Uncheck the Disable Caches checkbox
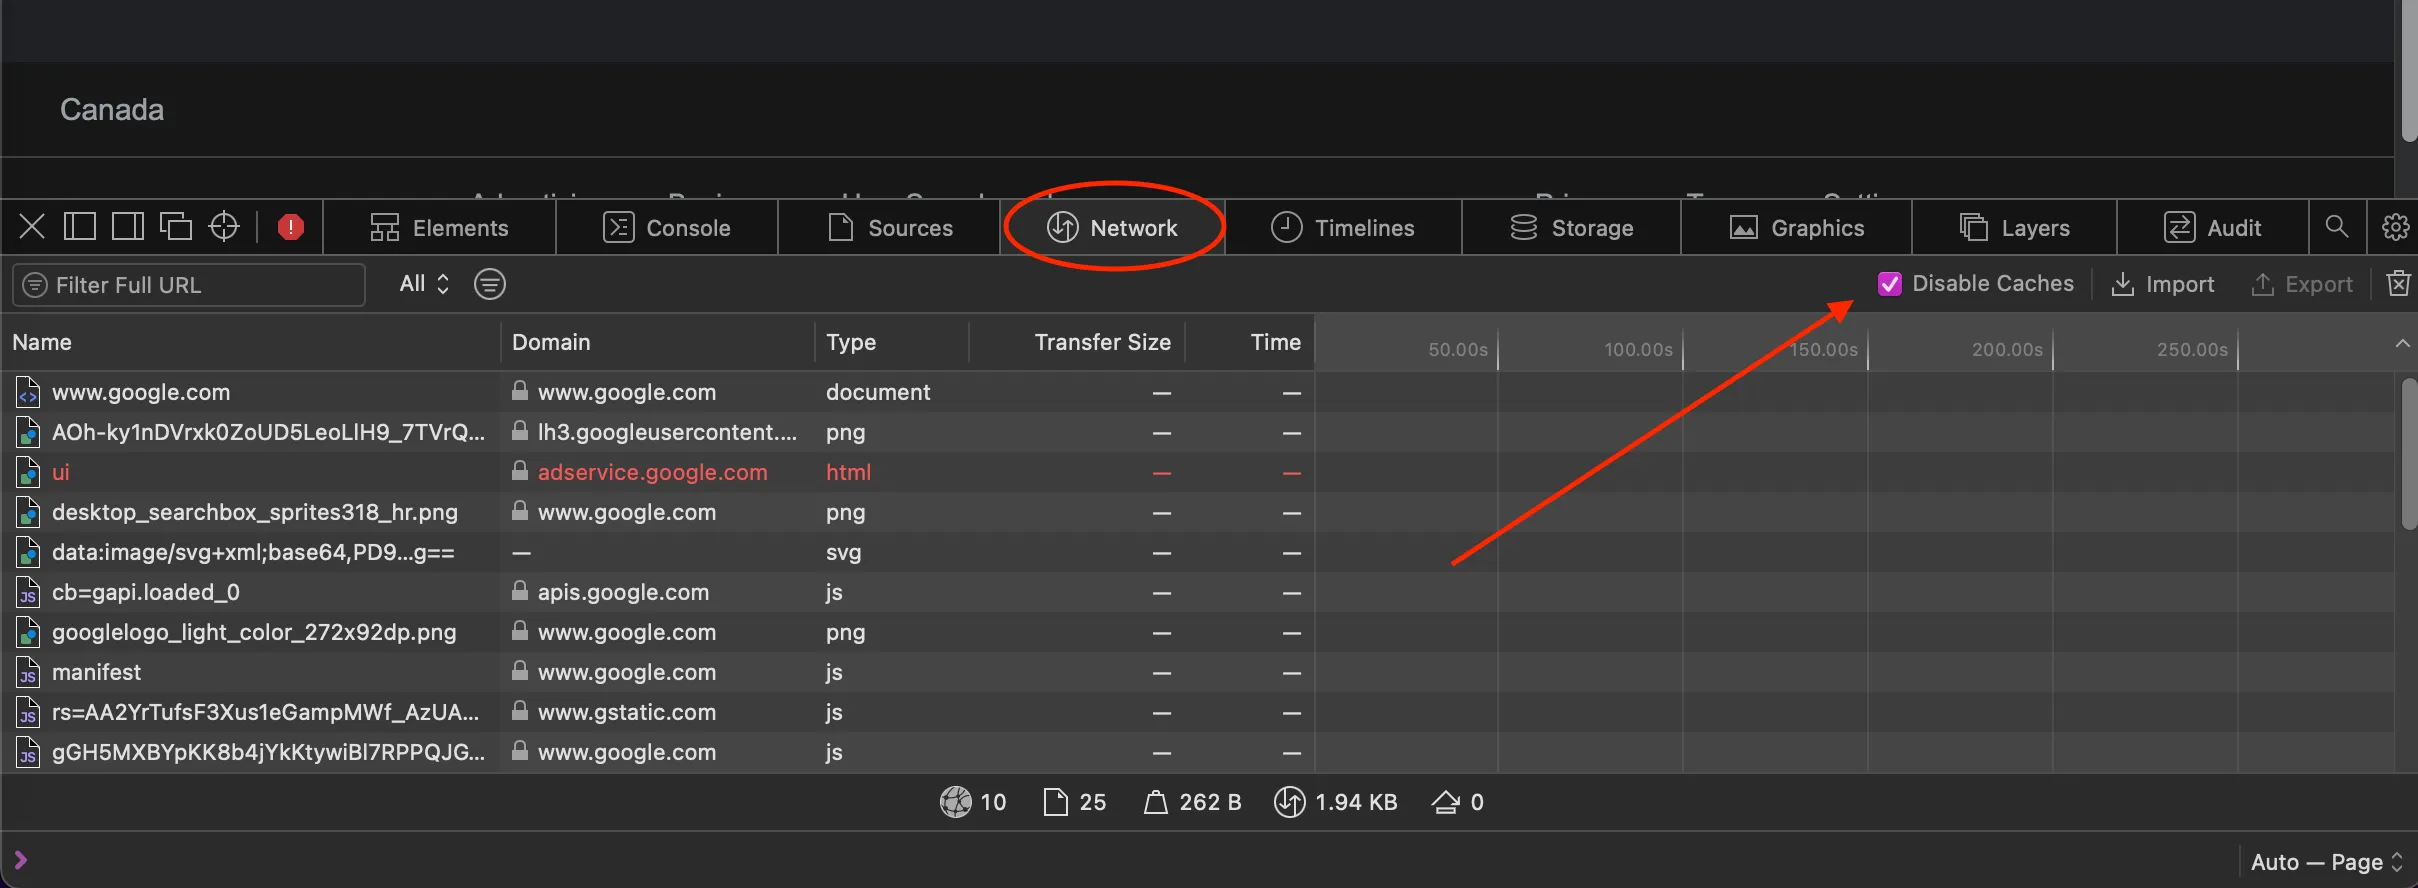 pos(1889,284)
